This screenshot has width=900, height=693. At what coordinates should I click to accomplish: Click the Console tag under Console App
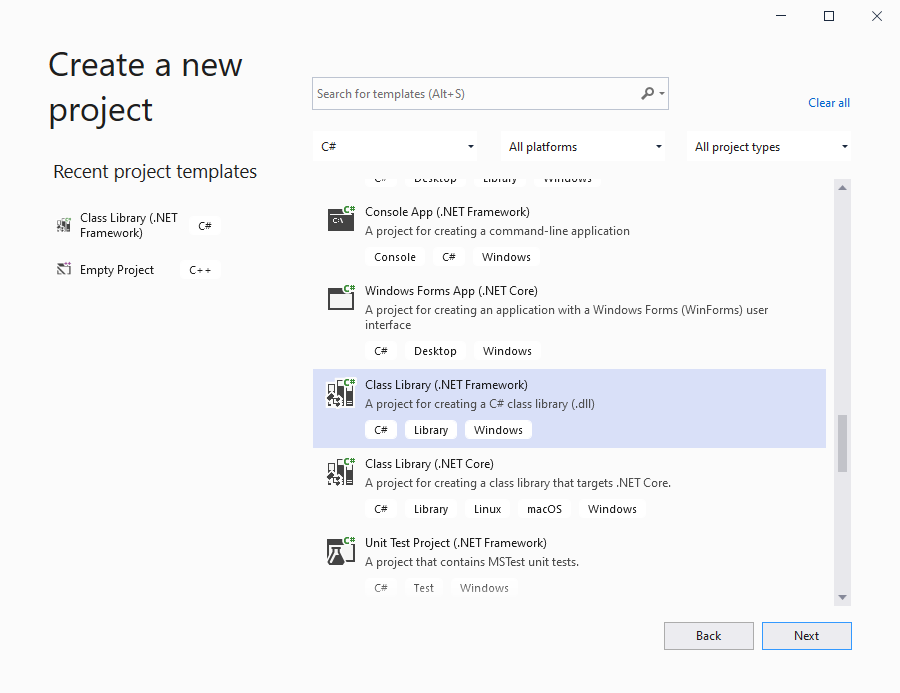tap(395, 256)
